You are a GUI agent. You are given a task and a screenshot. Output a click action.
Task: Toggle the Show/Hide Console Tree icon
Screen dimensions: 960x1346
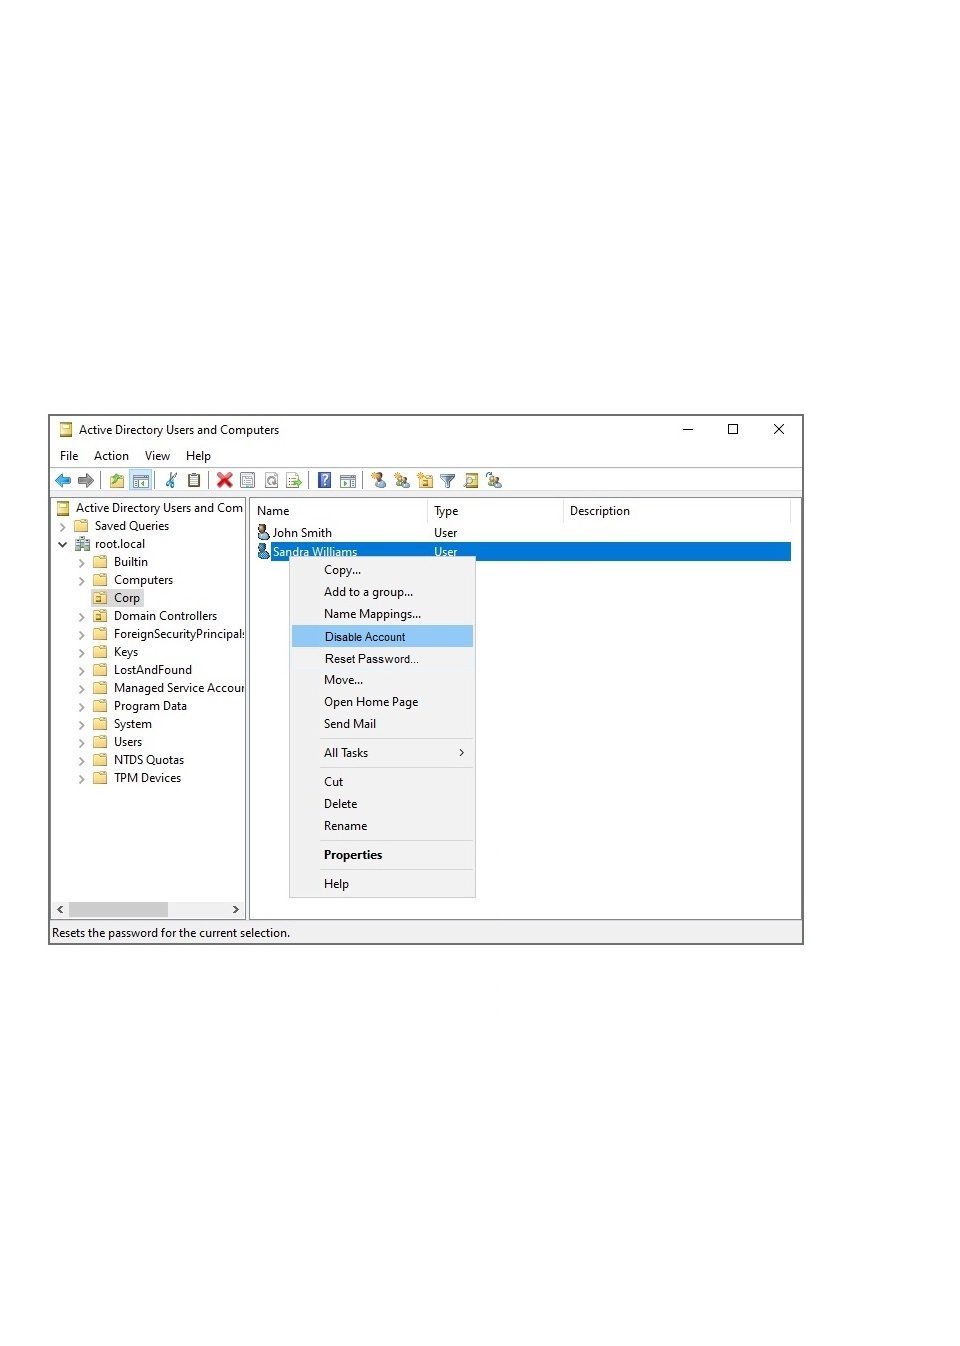tap(141, 481)
